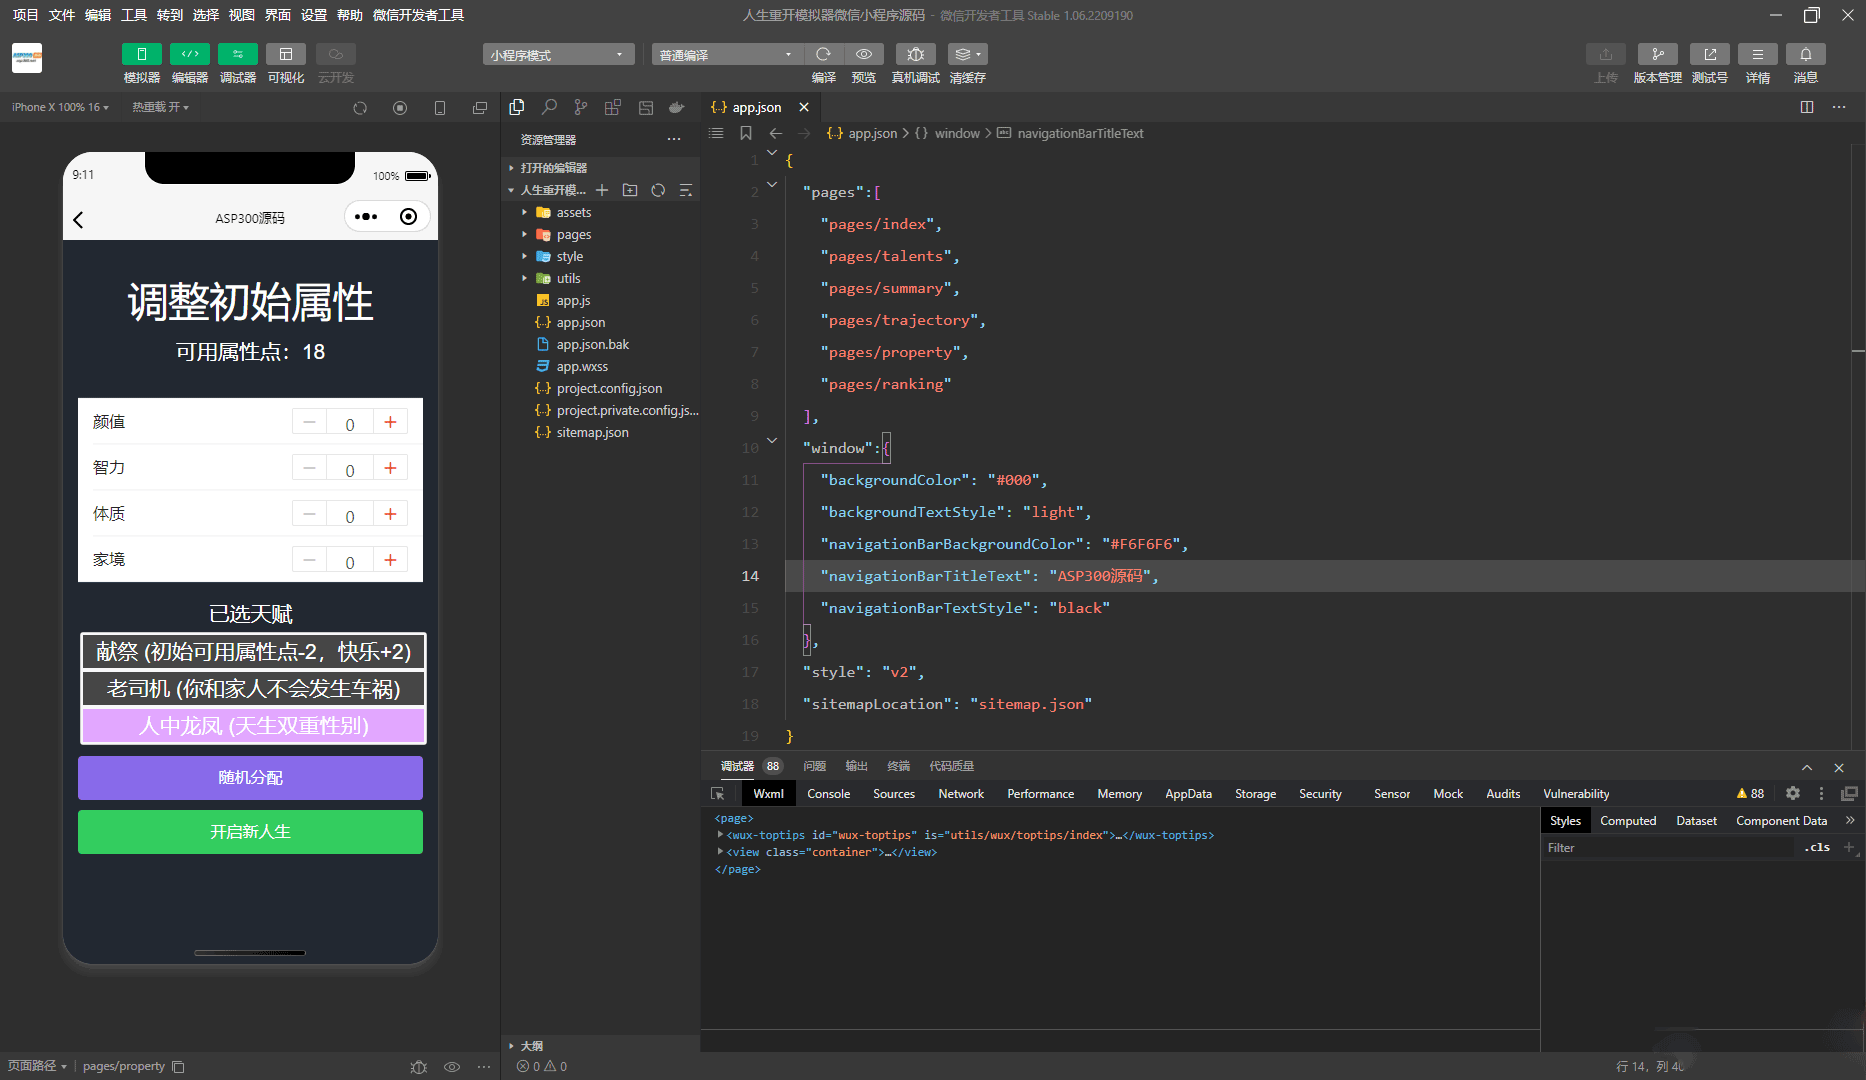Increase the 家境 attribute with plus
Viewport: 1866px width, 1080px height.
click(x=390, y=560)
